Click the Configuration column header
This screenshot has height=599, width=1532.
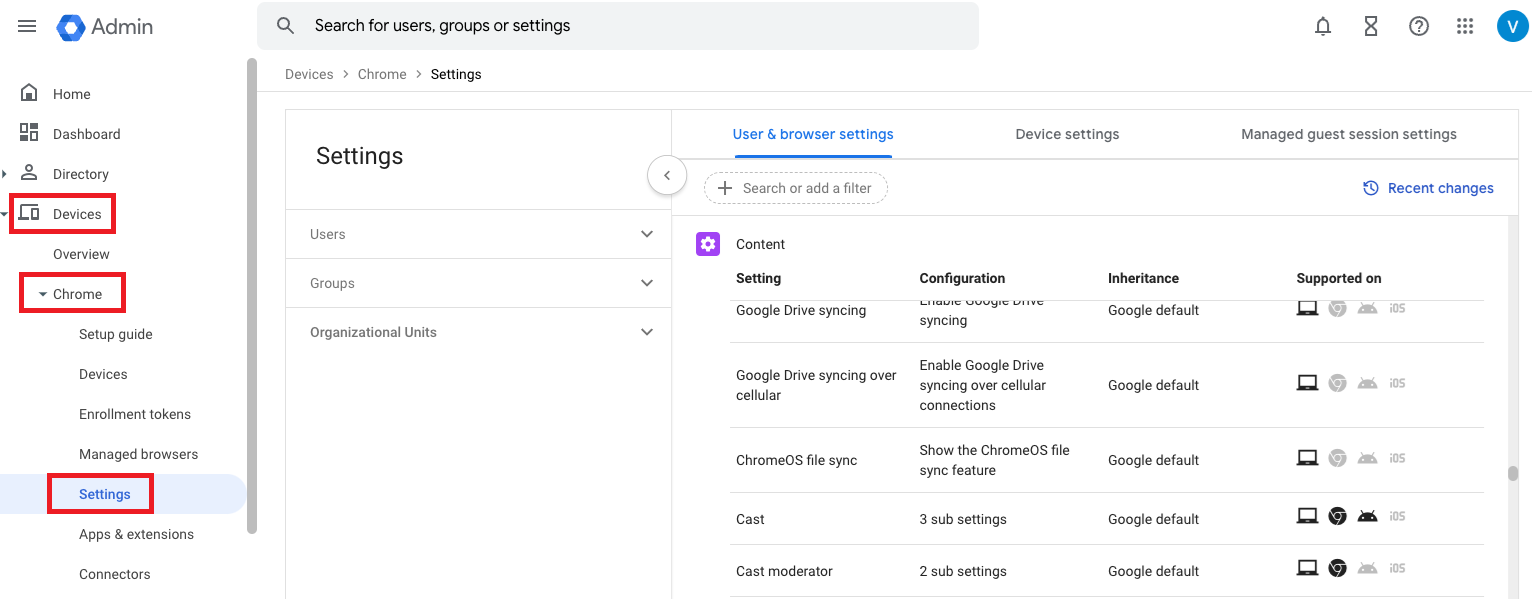point(962,278)
